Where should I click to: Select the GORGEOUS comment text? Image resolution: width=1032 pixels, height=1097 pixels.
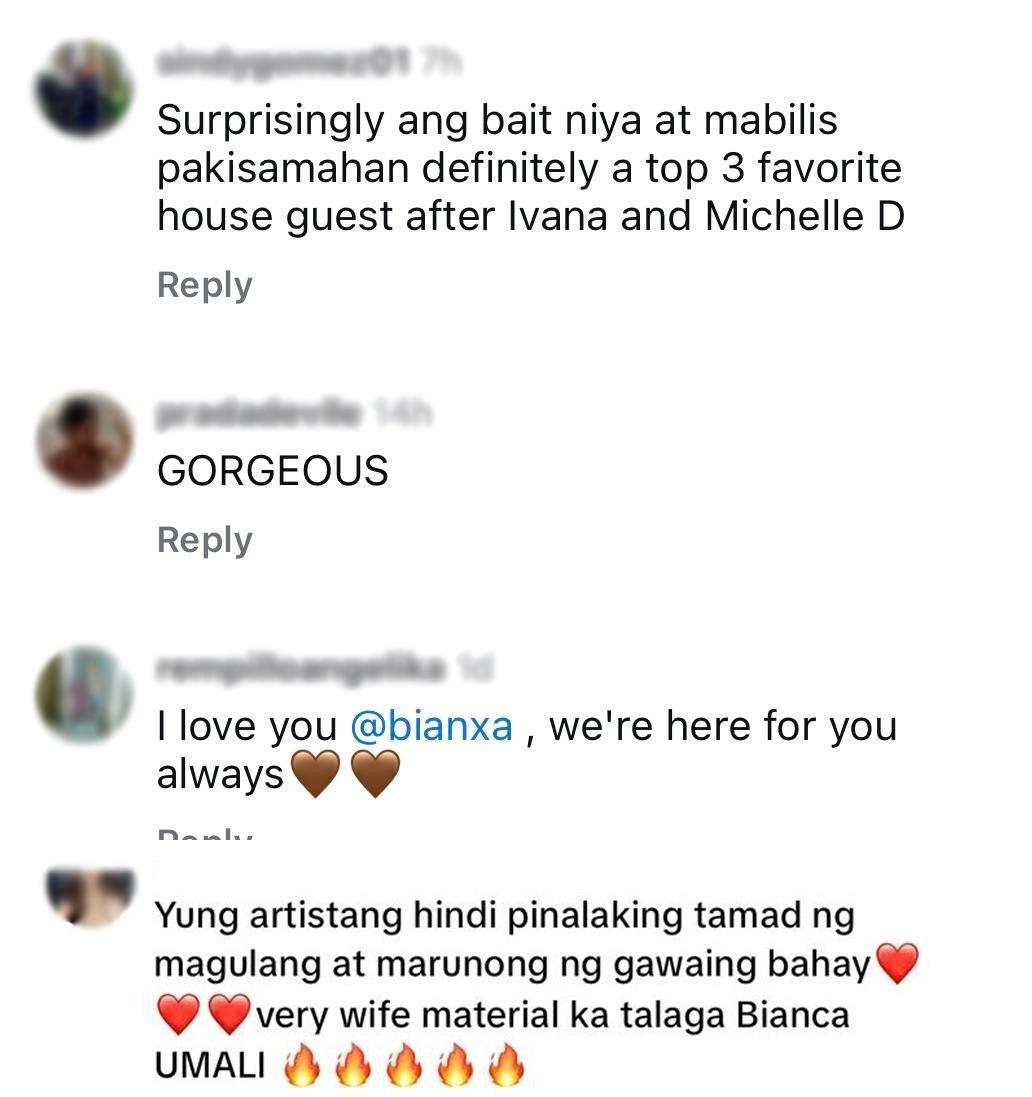tap(272, 470)
